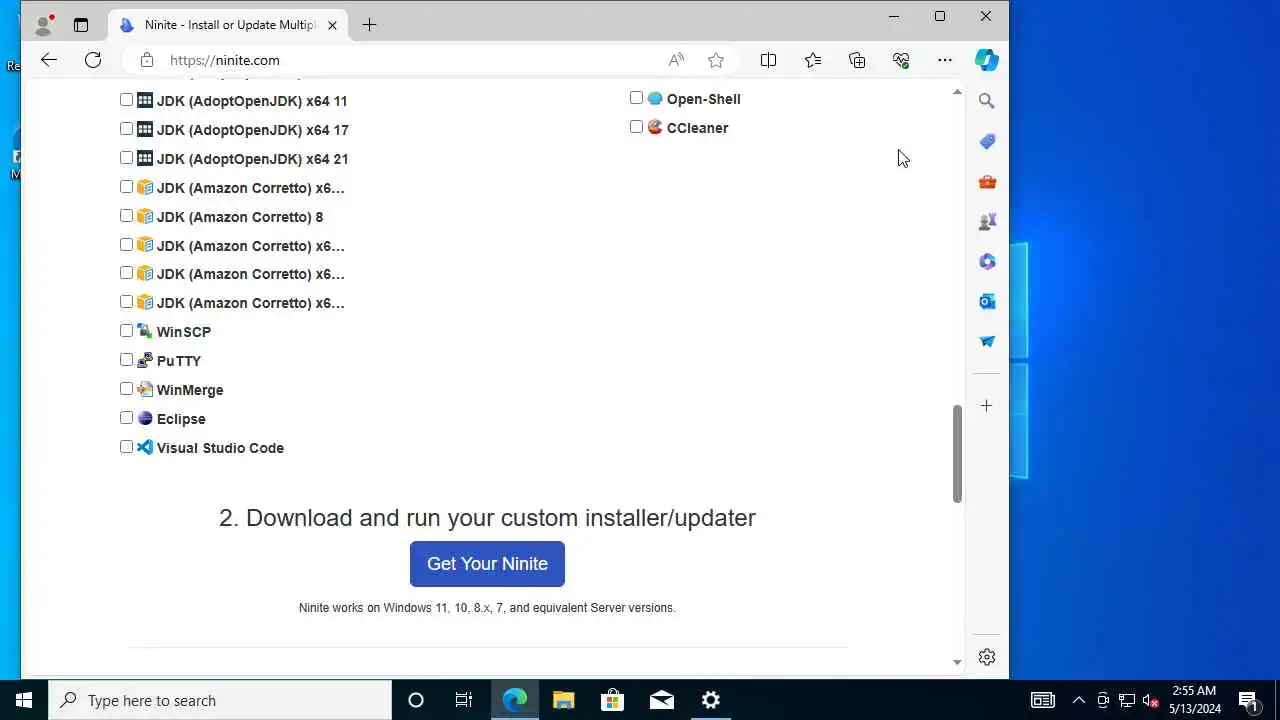Viewport: 1280px width, 720px height.
Task: Open the Copilot sidebar icon
Action: [987, 60]
